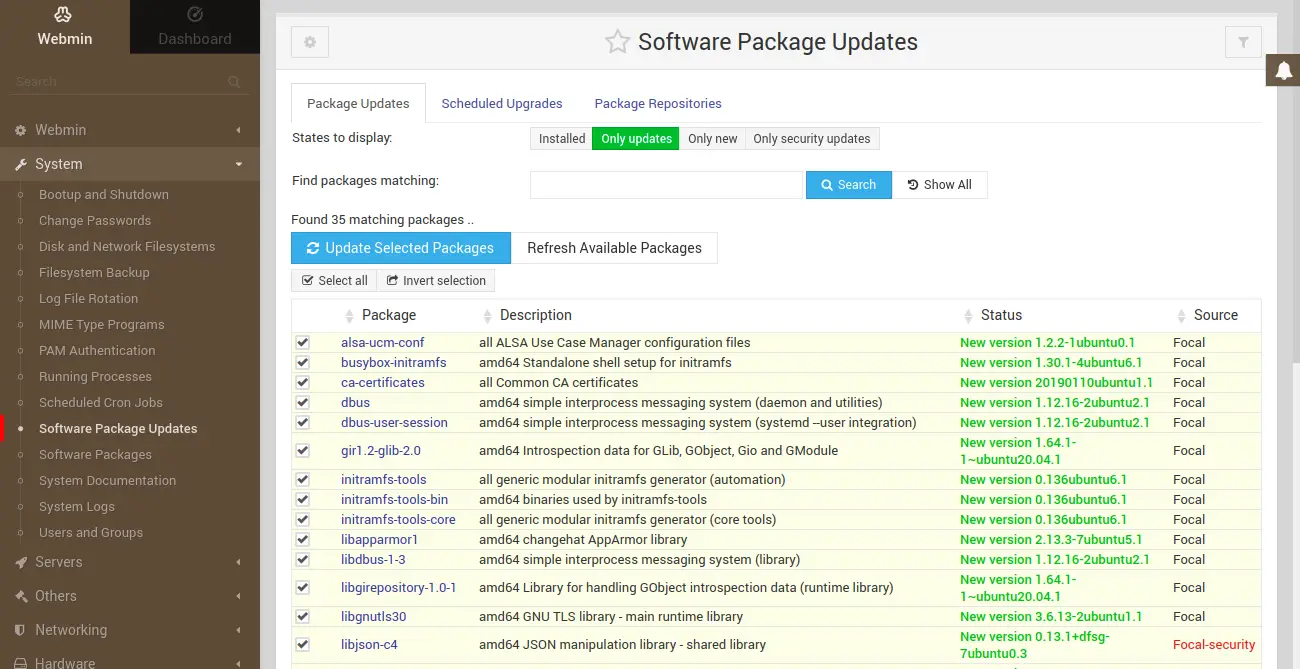Screen dimensions: 1300x669
Task: Click the Show All button
Action: point(940,185)
